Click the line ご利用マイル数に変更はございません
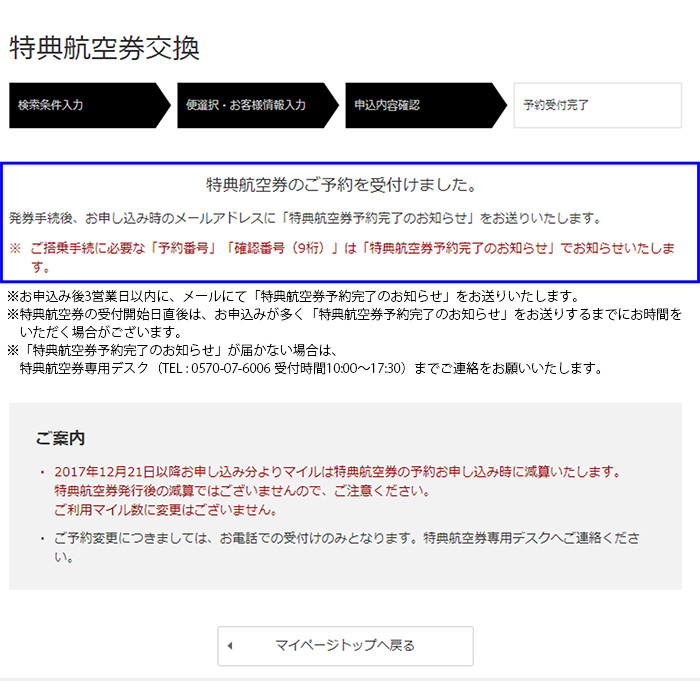700x681 pixels. coord(165,510)
